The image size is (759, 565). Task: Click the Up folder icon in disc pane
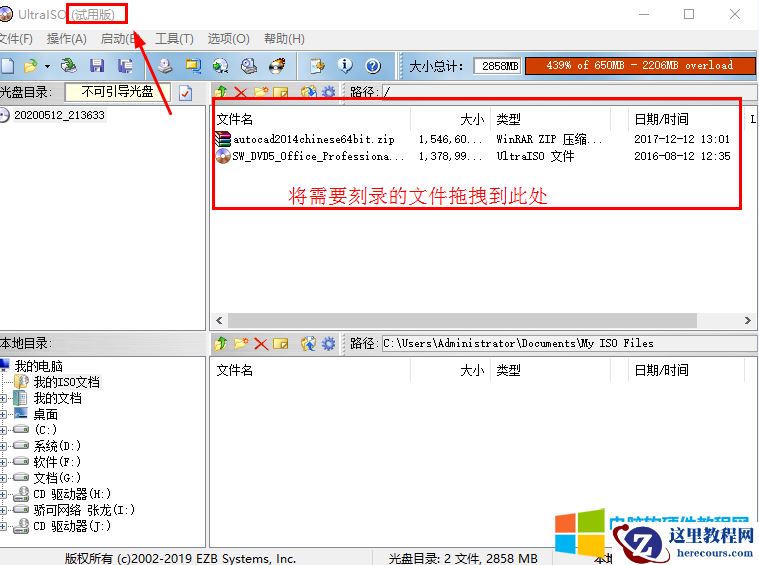(221, 92)
